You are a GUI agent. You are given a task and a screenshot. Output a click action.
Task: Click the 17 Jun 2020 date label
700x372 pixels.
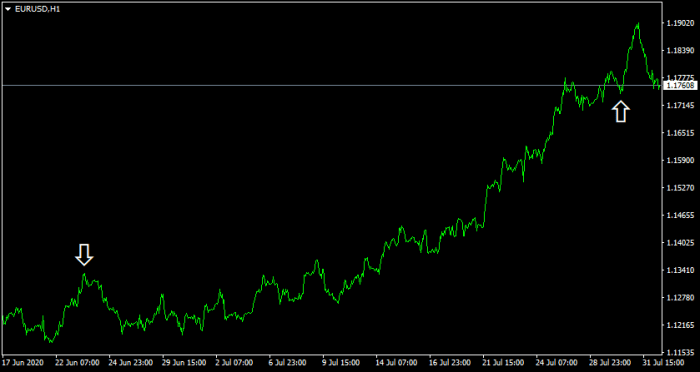point(23,363)
